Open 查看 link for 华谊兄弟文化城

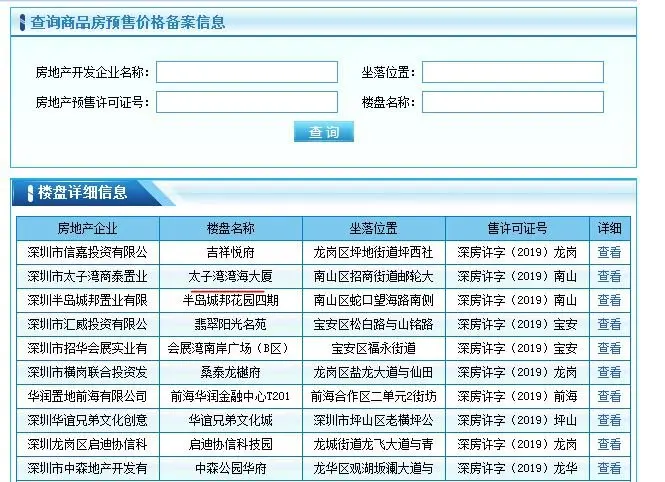(x=609, y=421)
